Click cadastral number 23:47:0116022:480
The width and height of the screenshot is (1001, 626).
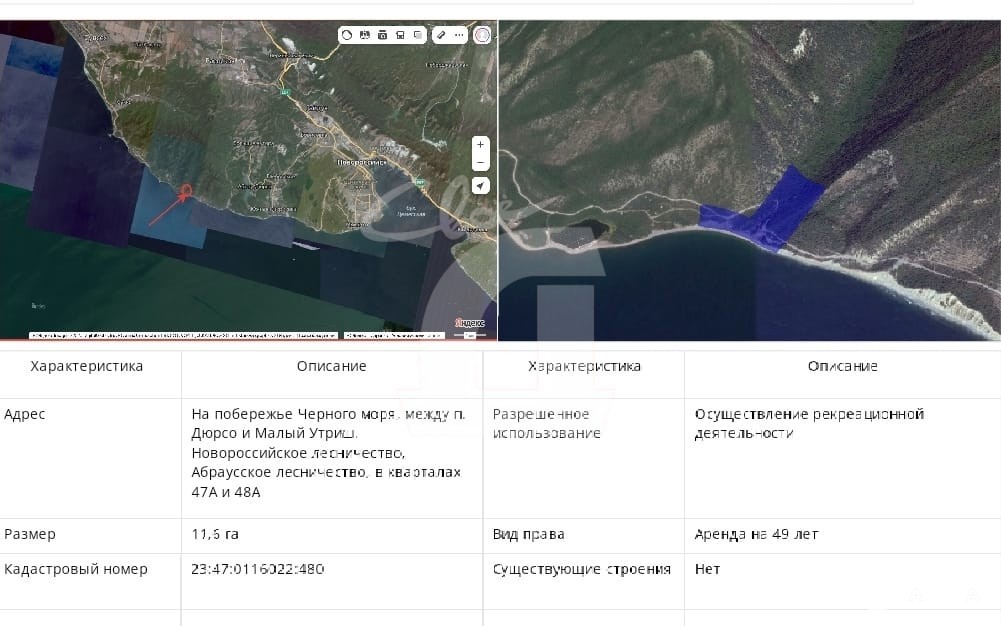point(257,569)
